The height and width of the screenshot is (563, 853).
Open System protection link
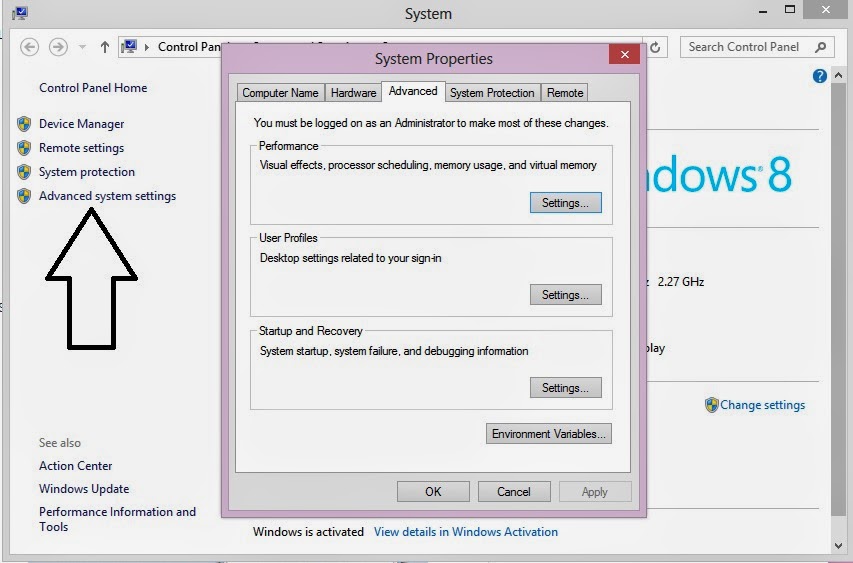point(86,172)
